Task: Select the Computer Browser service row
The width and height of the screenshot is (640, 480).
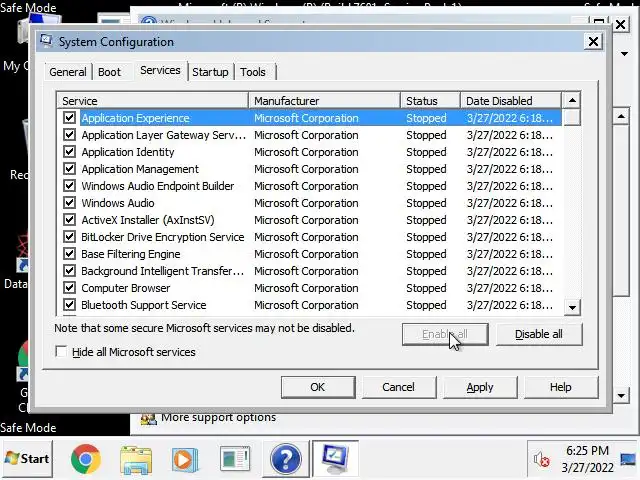Action: point(309,288)
